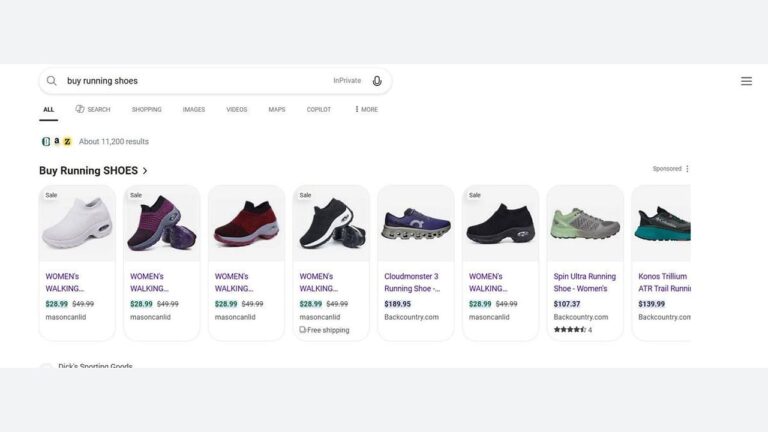Open the teal Konos Trillium shoe image
The image size is (768, 432).
[662, 223]
